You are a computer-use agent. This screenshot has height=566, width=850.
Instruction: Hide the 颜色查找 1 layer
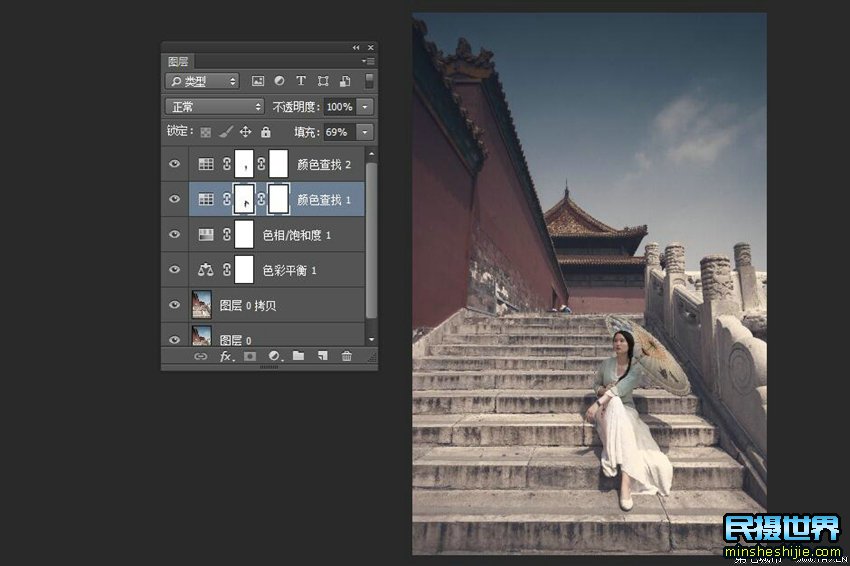pos(175,199)
